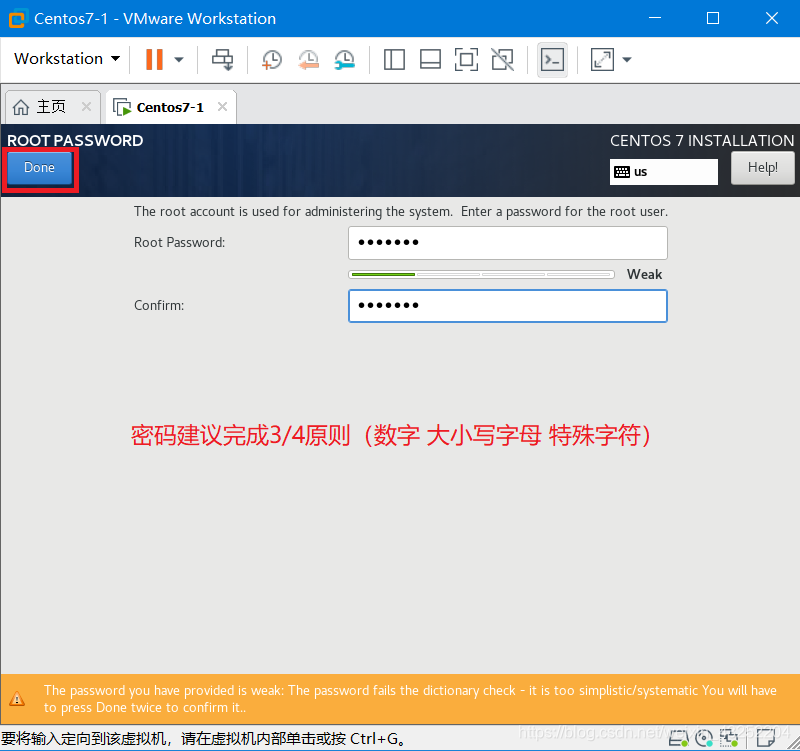Click the Ctrl+G input hint text
This screenshot has height=751, width=800.
[203, 739]
